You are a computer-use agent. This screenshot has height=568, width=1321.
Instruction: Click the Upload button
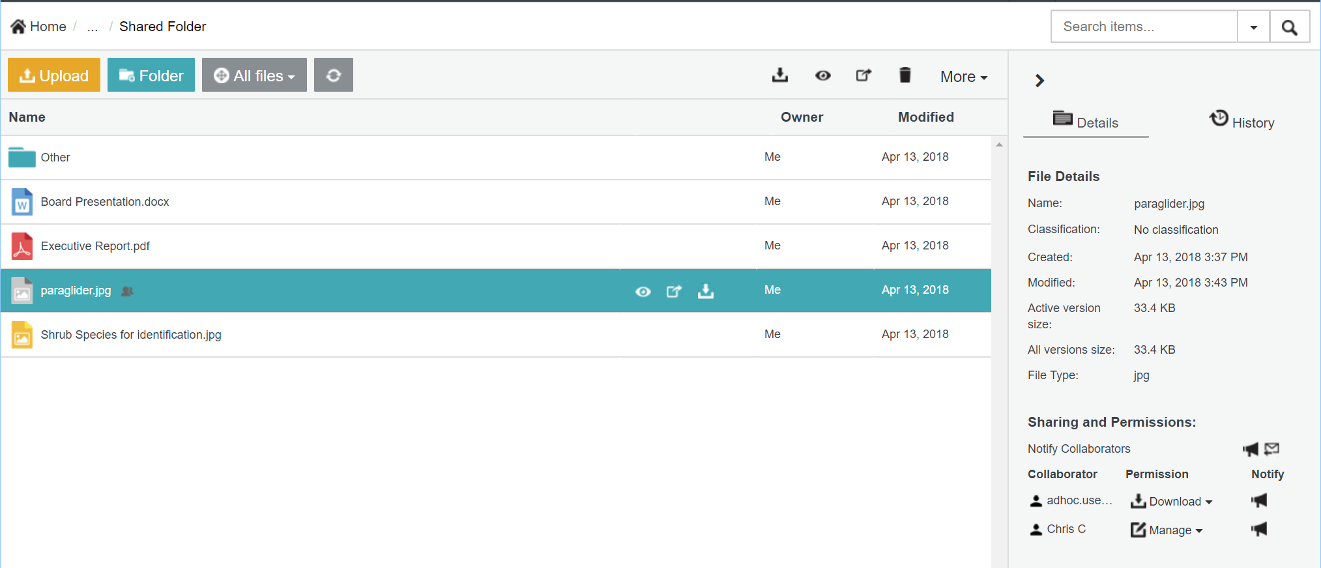[54, 76]
